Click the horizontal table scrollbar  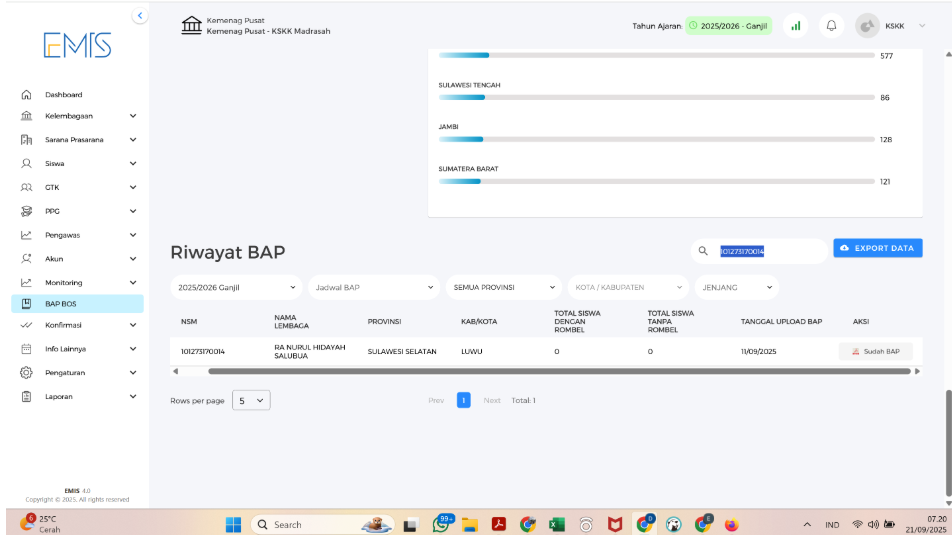pyautogui.click(x=558, y=371)
